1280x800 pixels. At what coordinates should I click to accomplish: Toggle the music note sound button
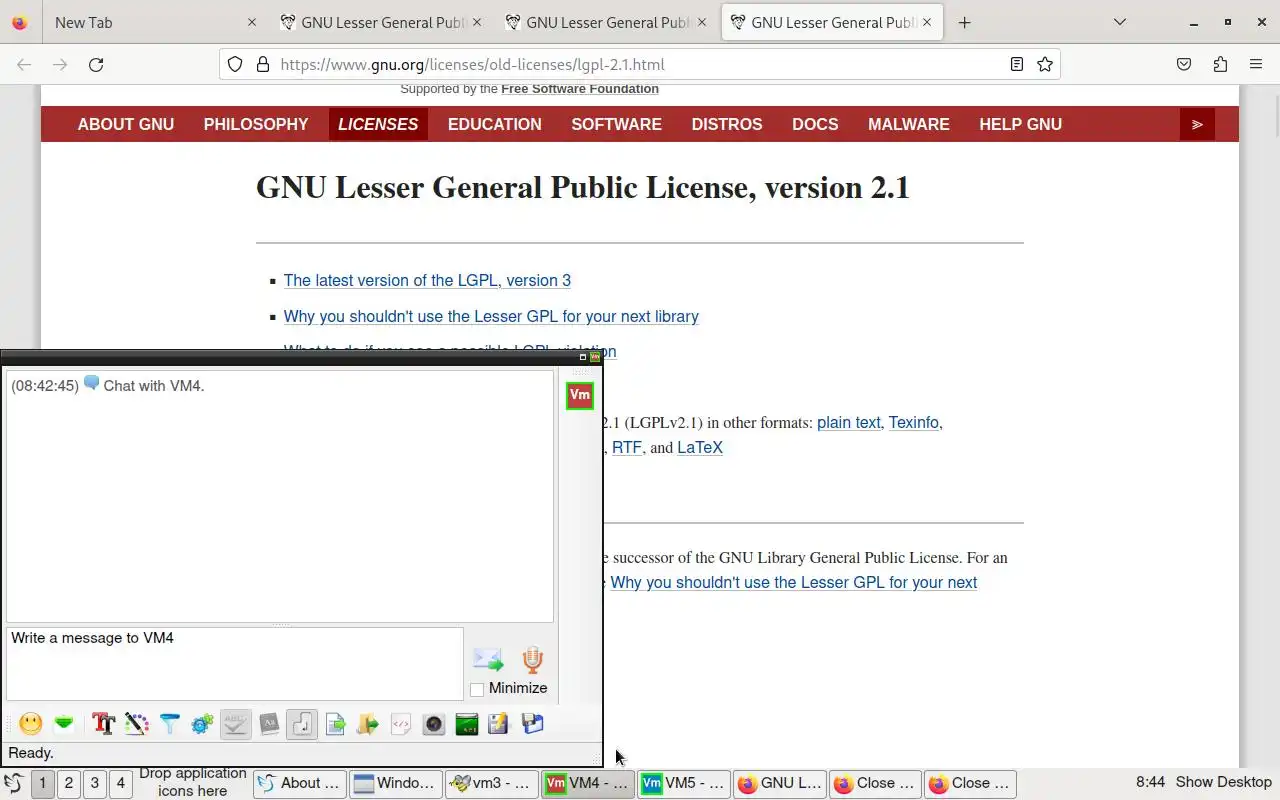point(301,724)
